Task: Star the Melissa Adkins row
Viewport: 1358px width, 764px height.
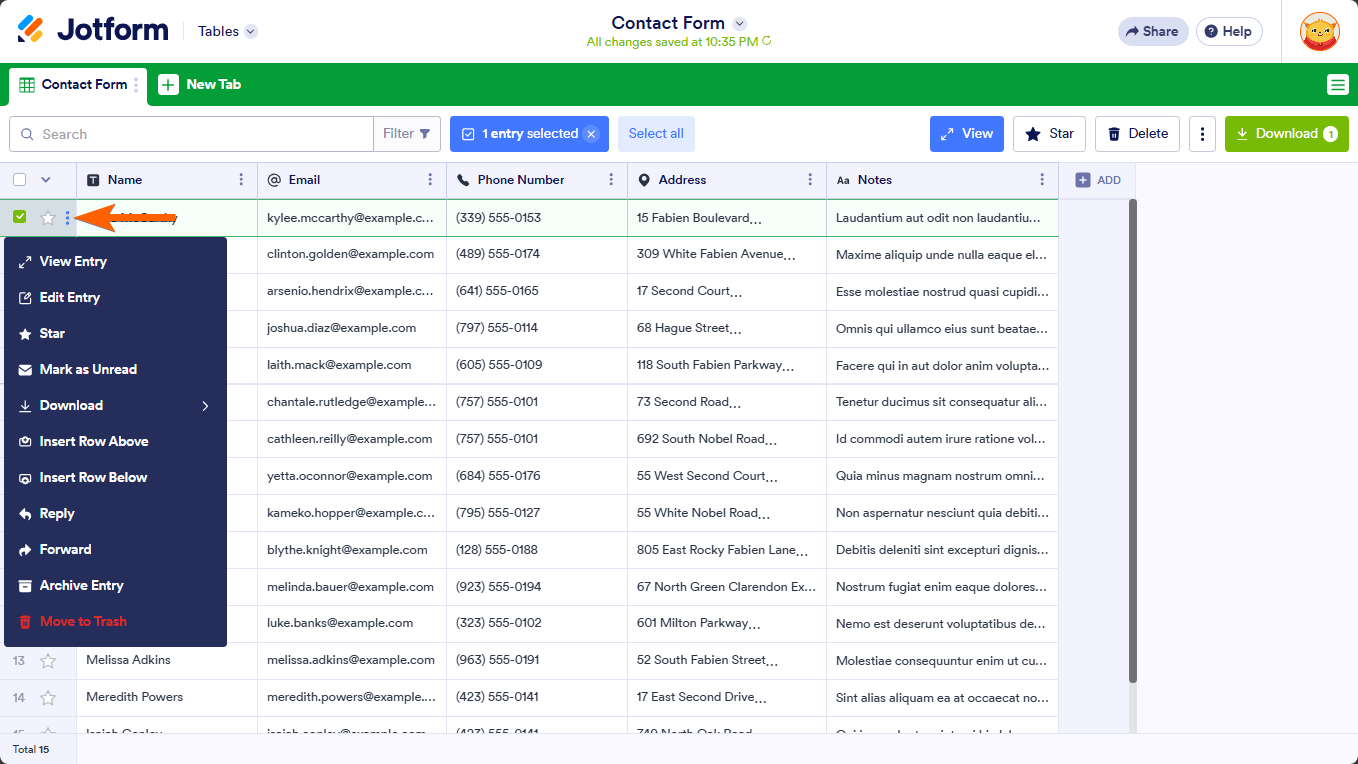Action: 46,660
